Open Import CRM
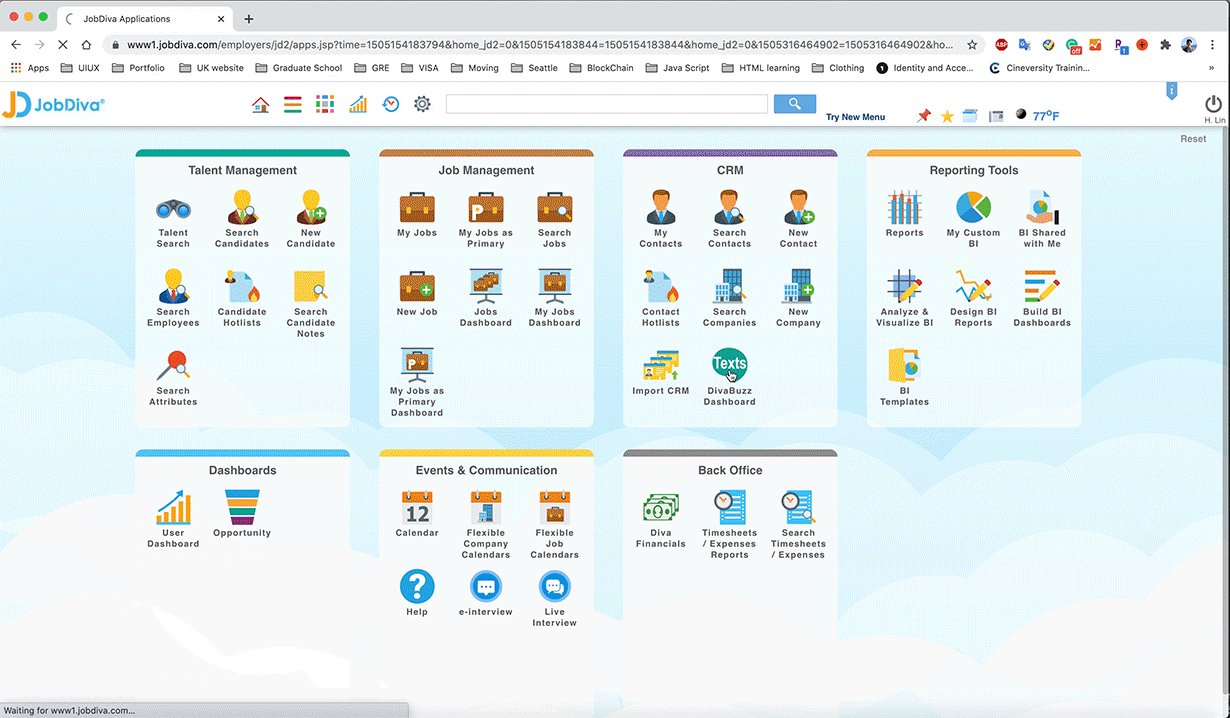This screenshot has height=718, width=1230. (x=661, y=365)
